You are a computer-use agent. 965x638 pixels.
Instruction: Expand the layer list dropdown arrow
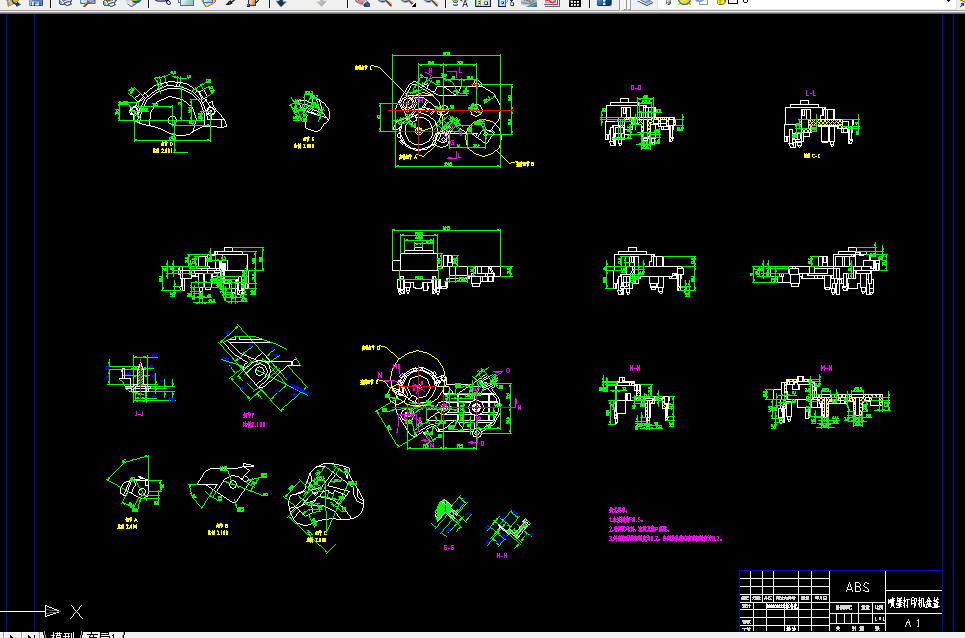pyautogui.click(x=948, y=2)
